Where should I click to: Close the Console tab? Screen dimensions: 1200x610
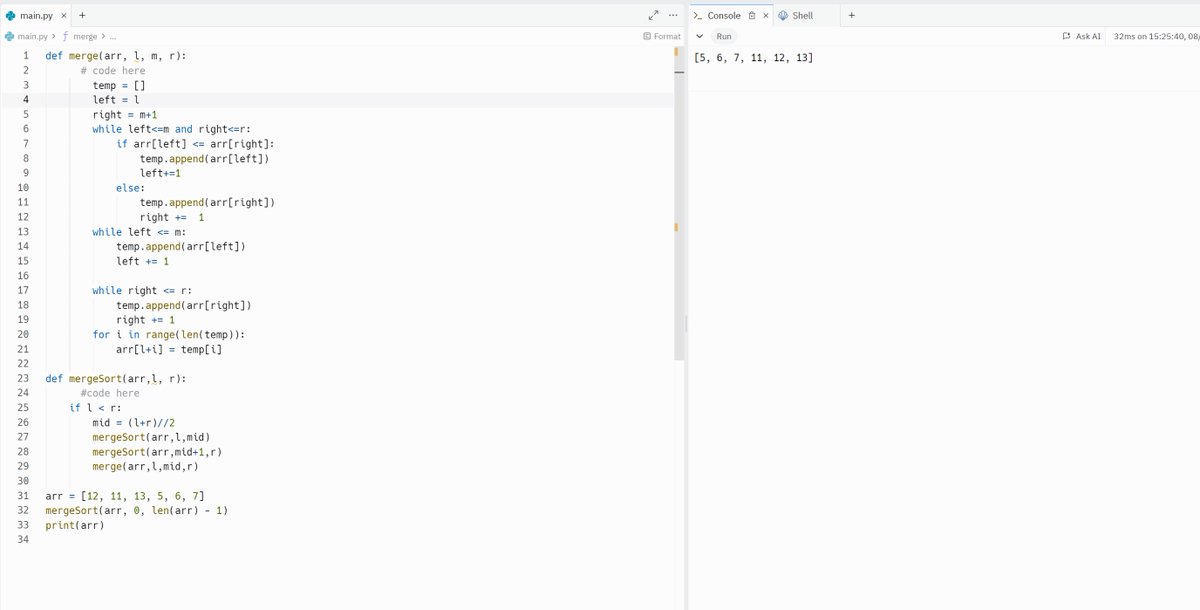[766, 15]
